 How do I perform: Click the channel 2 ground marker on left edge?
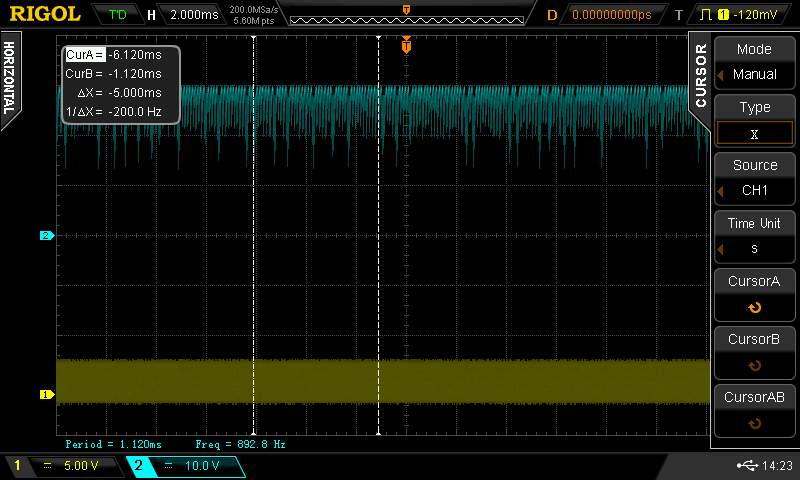point(45,236)
